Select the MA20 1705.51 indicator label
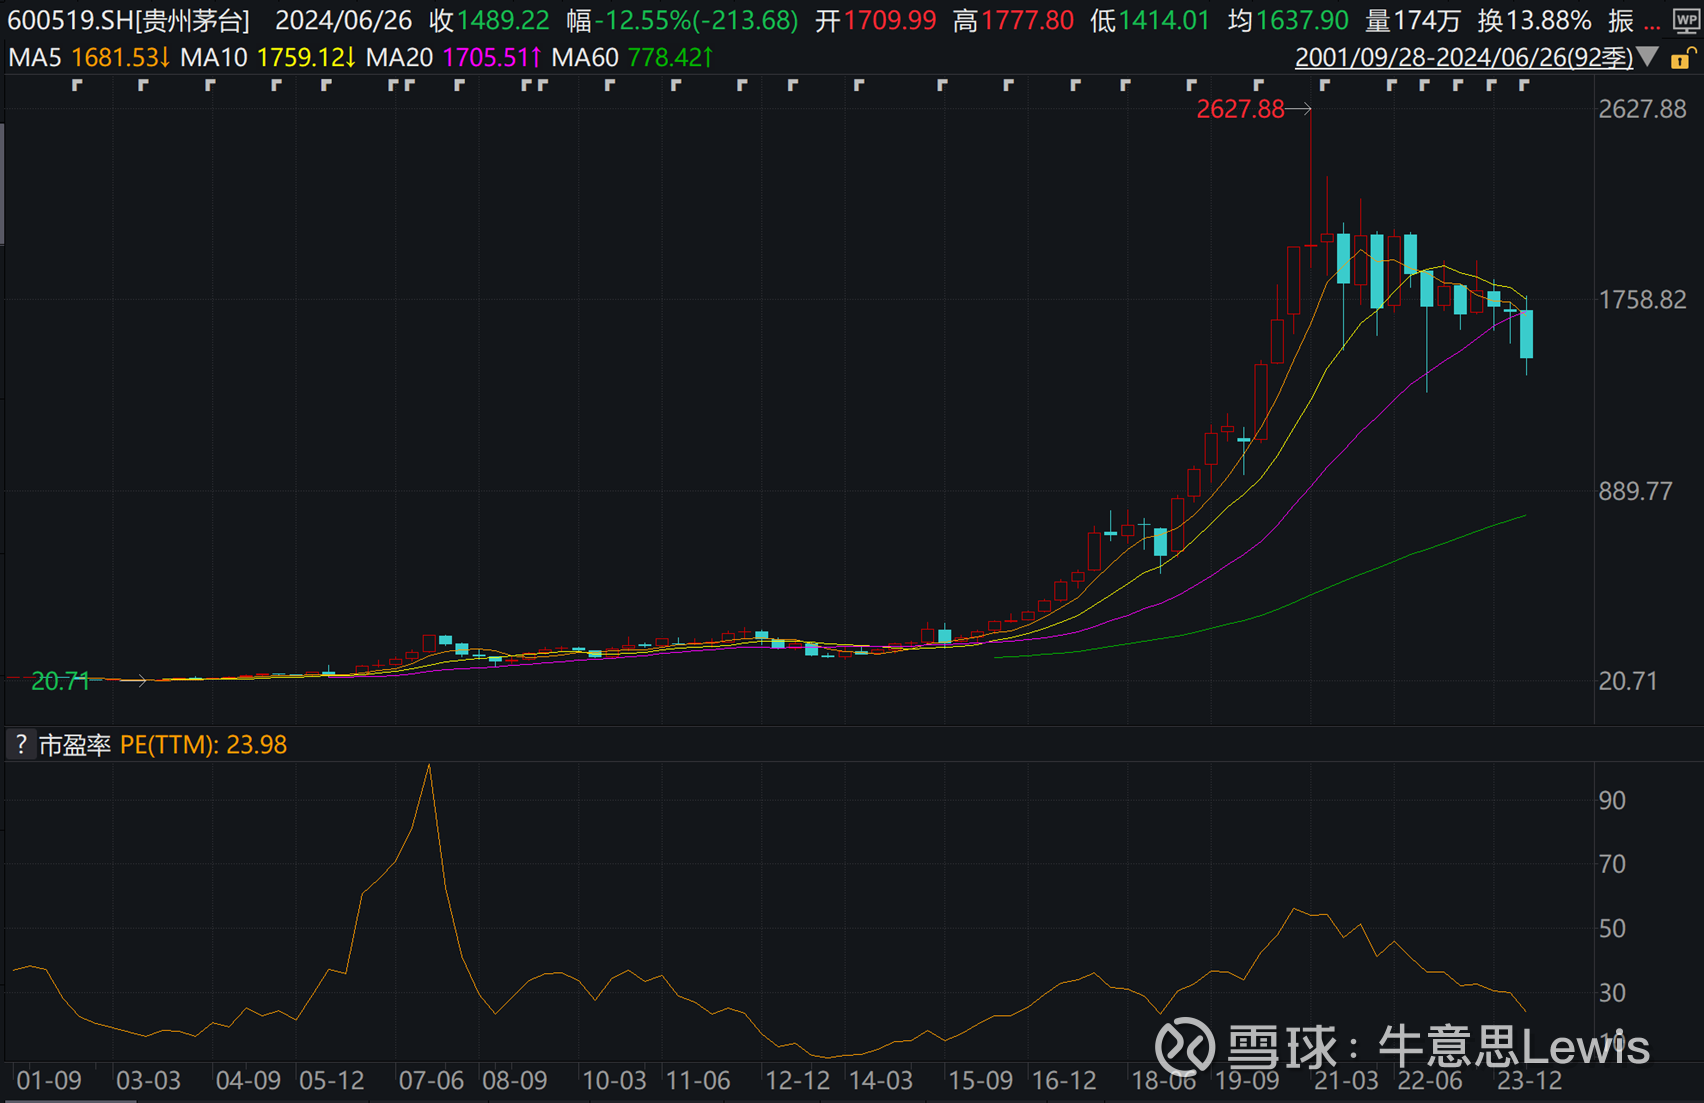Image resolution: width=1704 pixels, height=1103 pixels. [454, 58]
